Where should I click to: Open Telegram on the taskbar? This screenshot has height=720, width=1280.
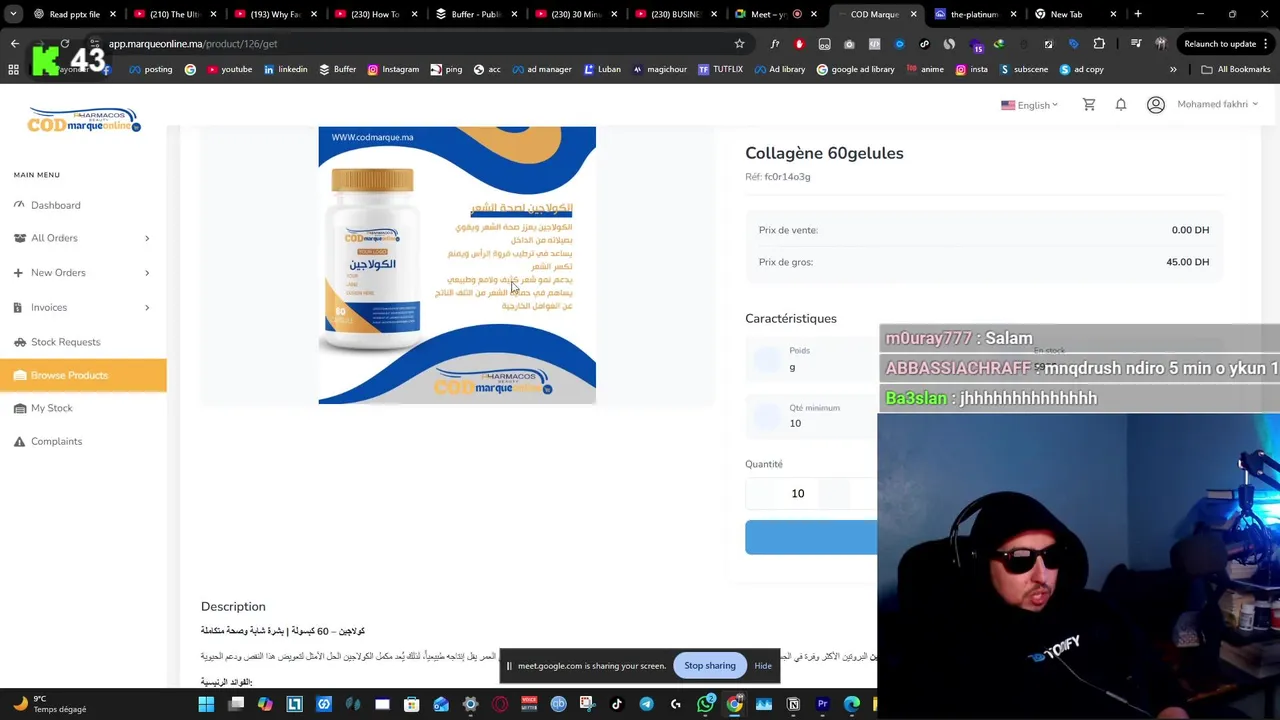coord(646,704)
